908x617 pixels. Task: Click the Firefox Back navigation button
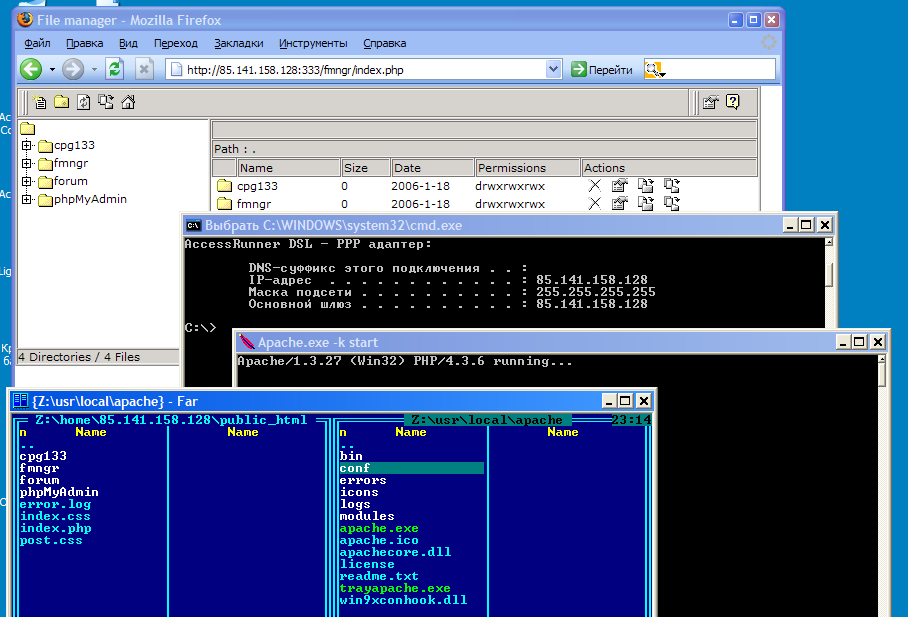[31, 69]
